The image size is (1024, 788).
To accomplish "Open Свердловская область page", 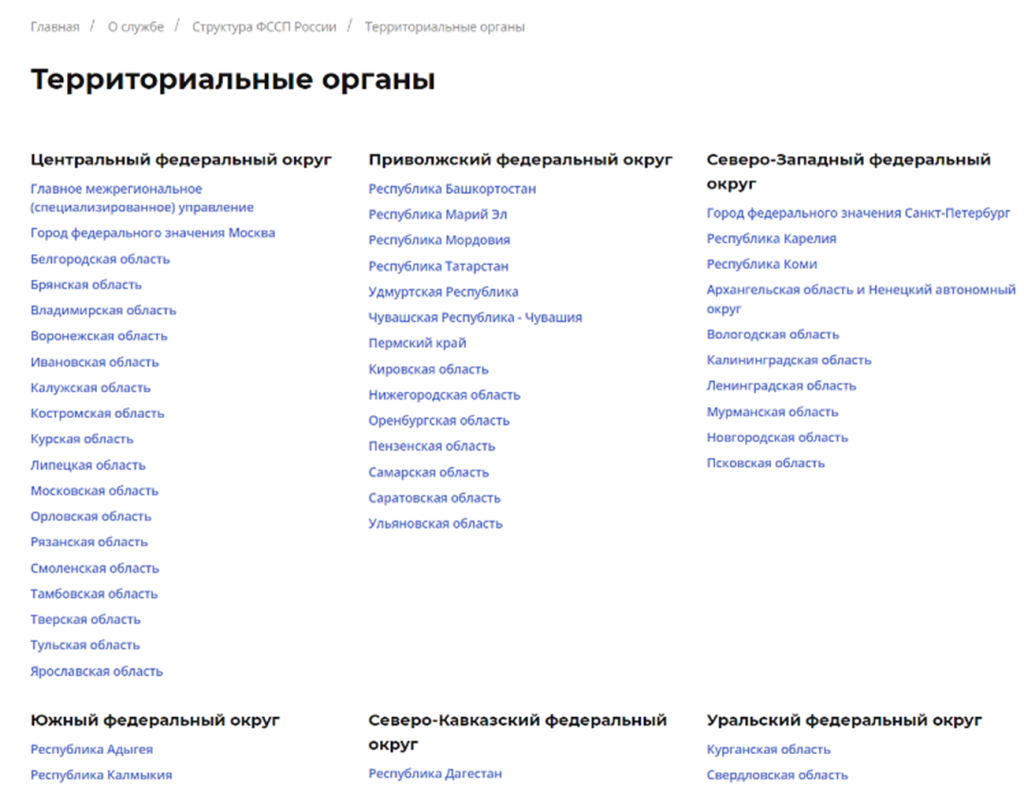I will pyautogui.click(x=777, y=774).
